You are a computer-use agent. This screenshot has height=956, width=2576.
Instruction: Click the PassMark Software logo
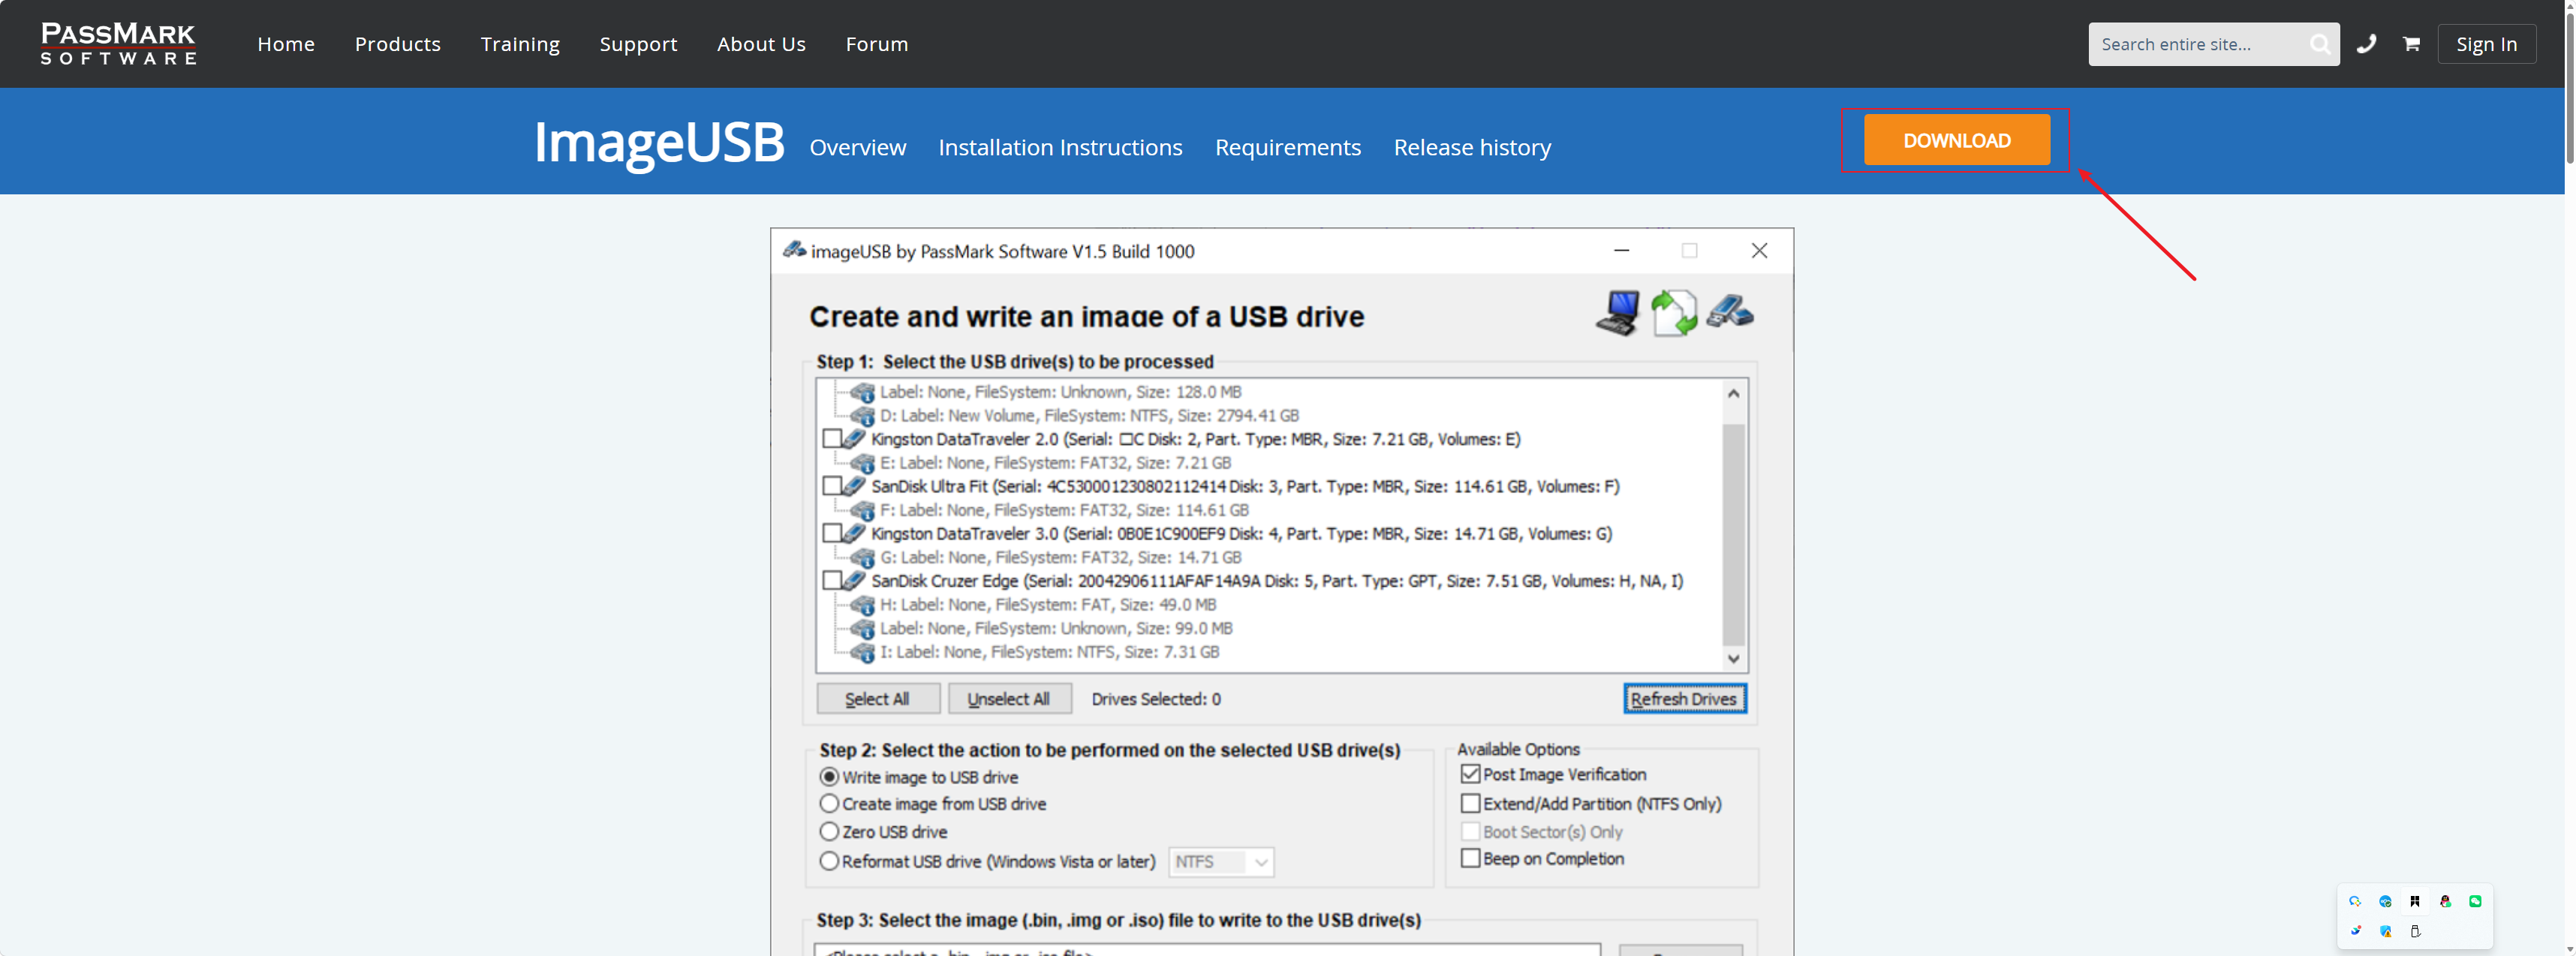(118, 44)
